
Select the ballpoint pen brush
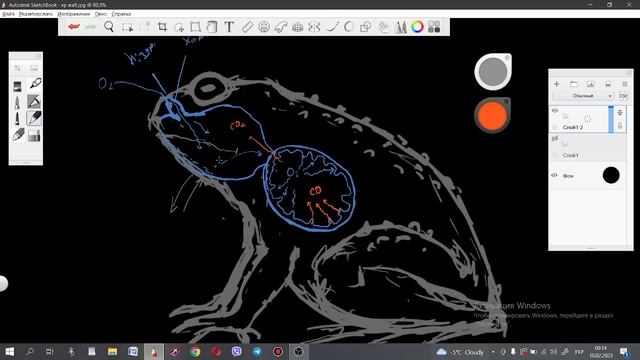pos(35,84)
